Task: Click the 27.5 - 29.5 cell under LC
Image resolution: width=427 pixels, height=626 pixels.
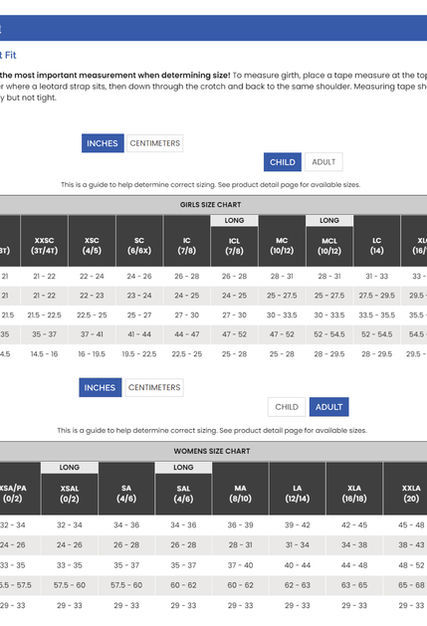Action: tap(377, 295)
